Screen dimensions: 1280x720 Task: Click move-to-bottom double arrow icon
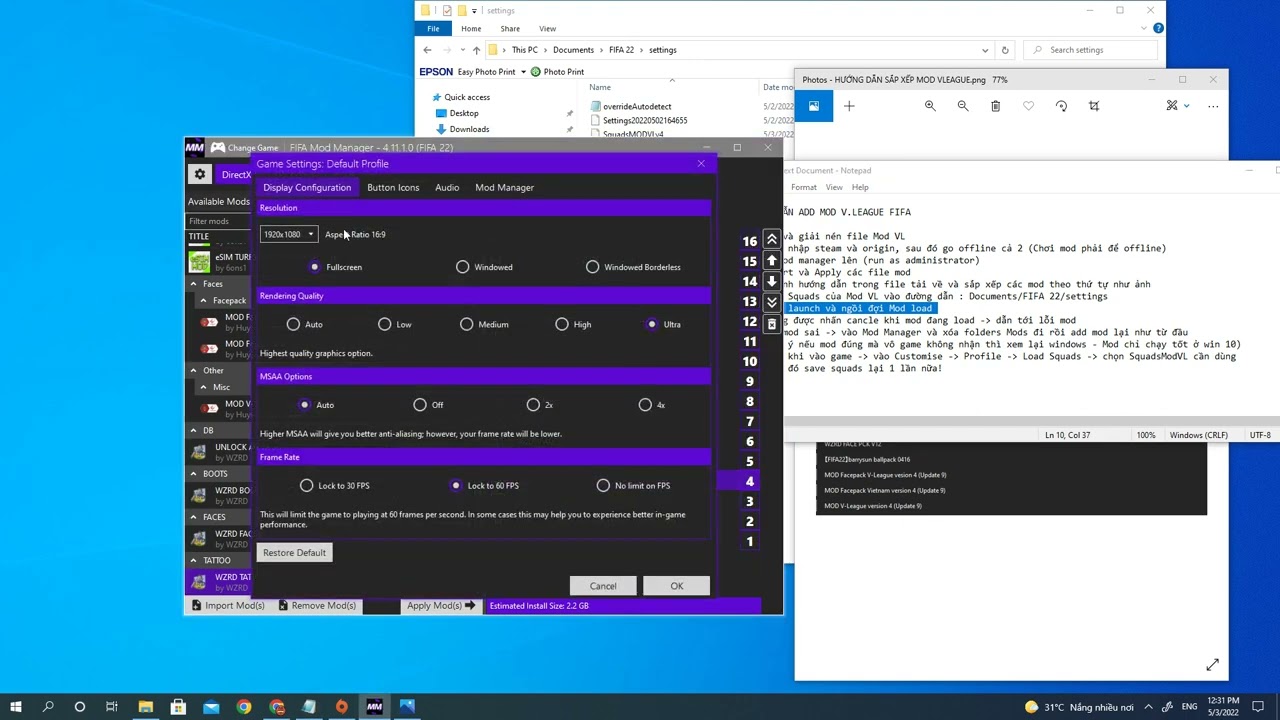(x=771, y=302)
